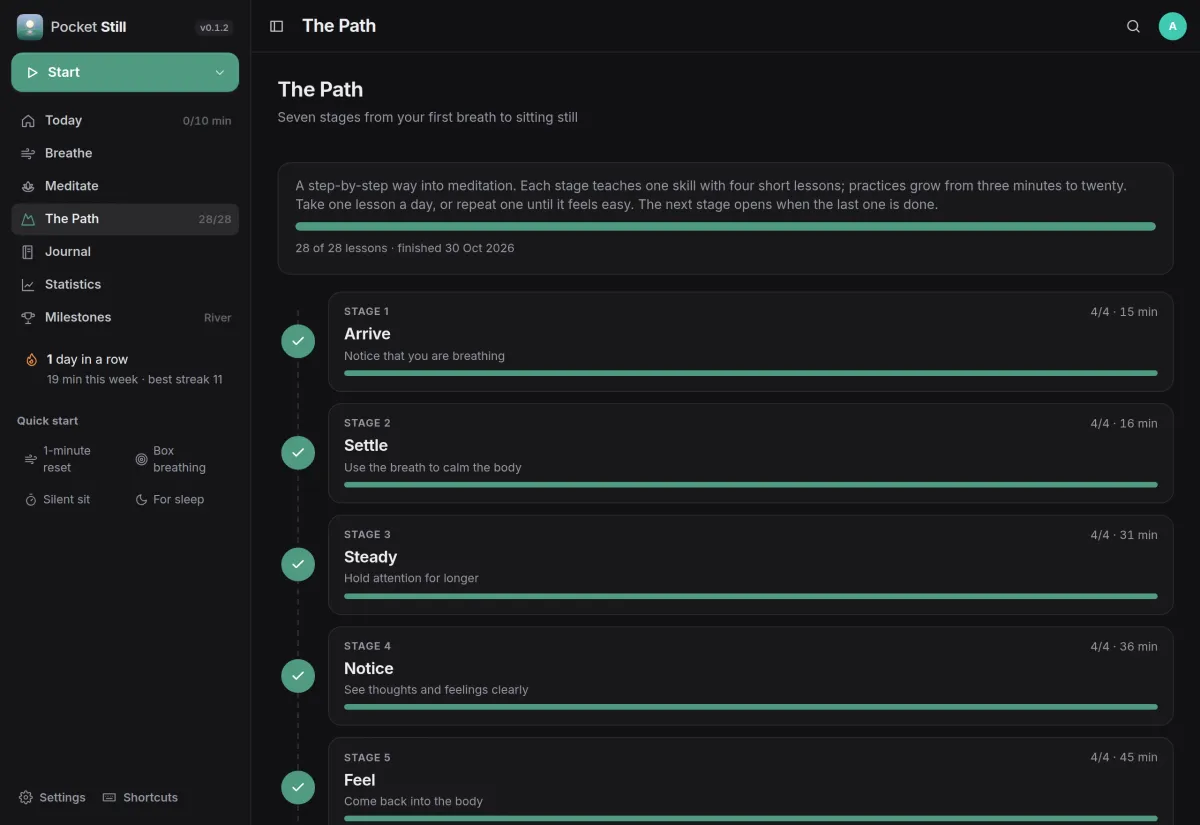View the Statistics page
1200x825 pixels.
click(125, 285)
